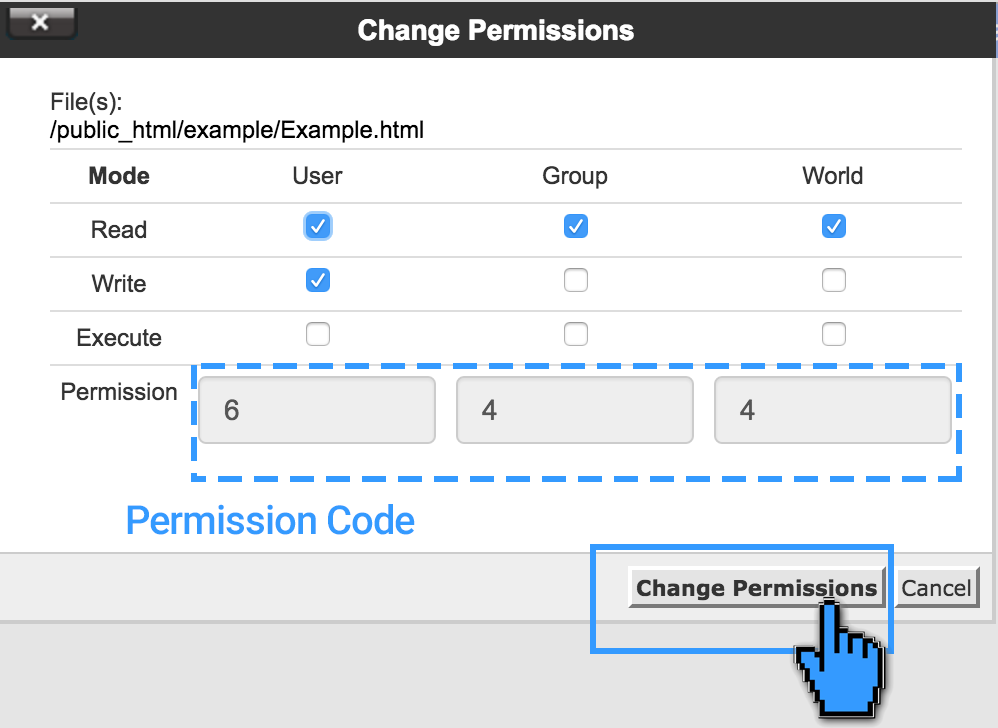
Task: Click the blue Permission Code label
Action: [270, 520]
